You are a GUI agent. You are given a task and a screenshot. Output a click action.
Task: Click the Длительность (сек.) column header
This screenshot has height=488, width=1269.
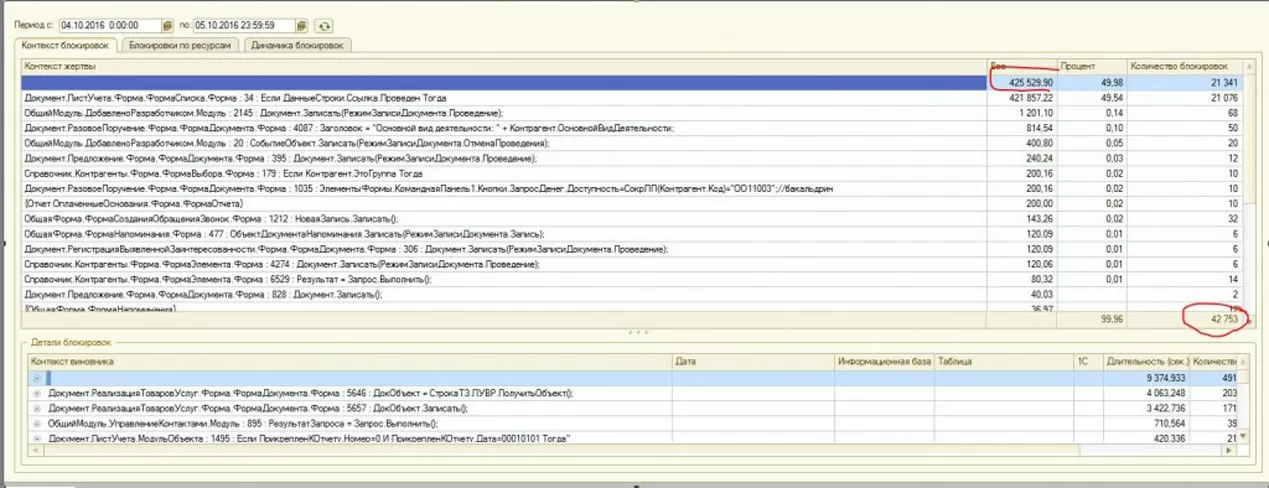click(1147, 361)
